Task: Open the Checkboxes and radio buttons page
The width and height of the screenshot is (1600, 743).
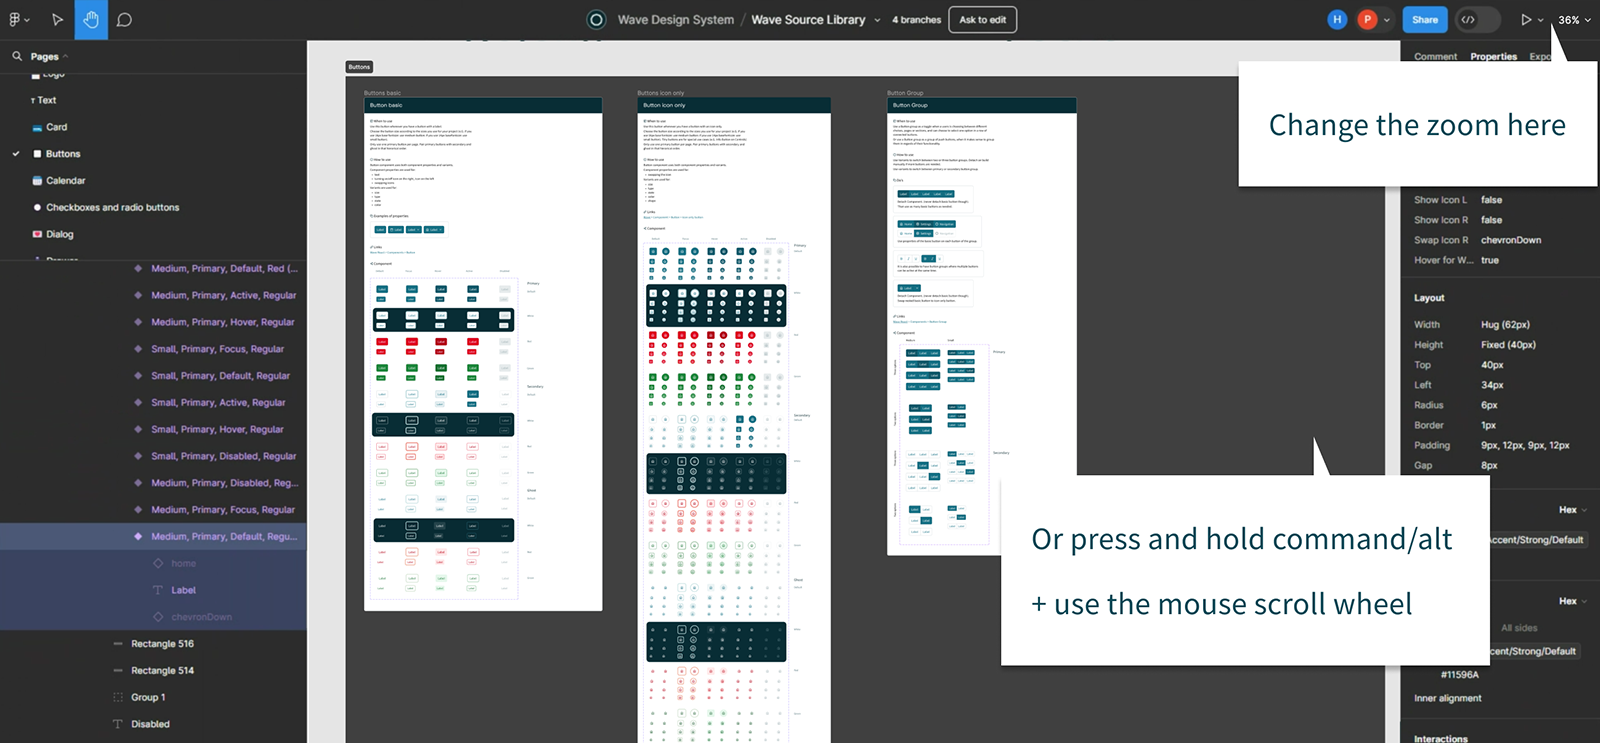Action: (x=112, y=208)
